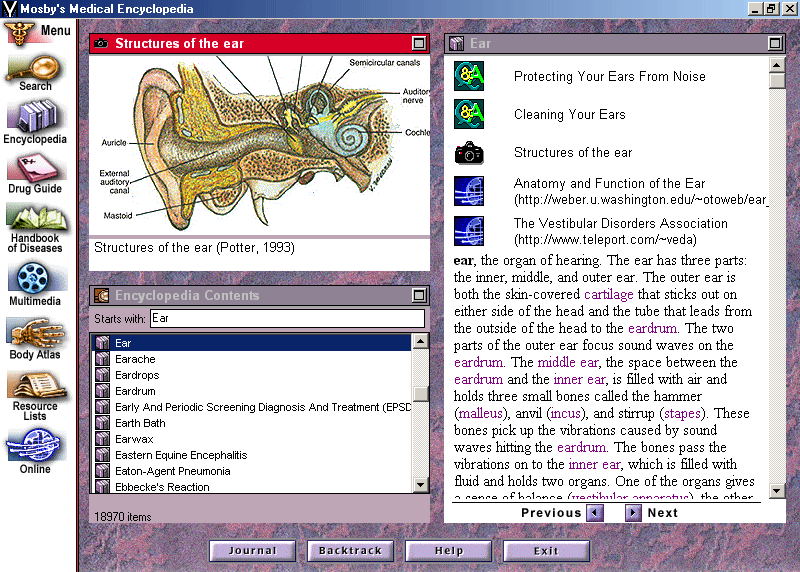Open the Menu caduceus icon
Viewport: 800px width, 572px height.
pyautogui.click(x=19, y=33)
